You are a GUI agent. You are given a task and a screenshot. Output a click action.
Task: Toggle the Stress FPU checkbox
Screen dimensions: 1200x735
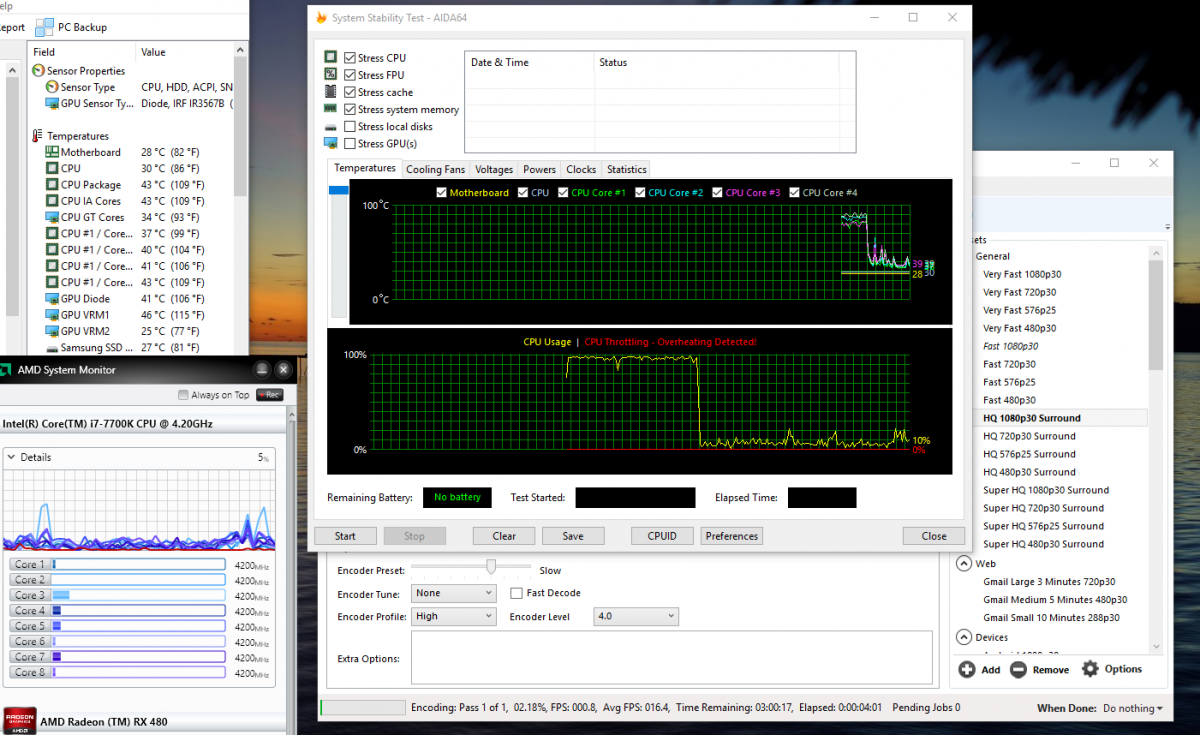click(x=350, y=75)
